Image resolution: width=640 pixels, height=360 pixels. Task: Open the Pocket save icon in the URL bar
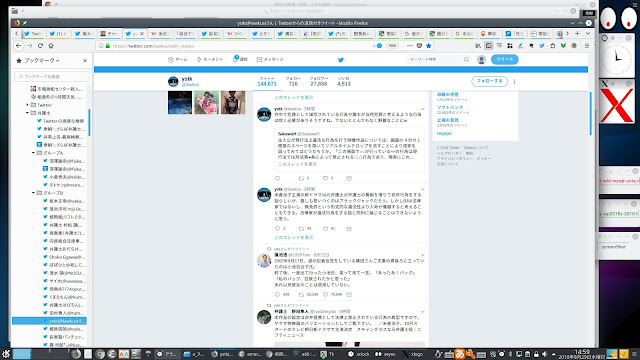coord(419,46)
